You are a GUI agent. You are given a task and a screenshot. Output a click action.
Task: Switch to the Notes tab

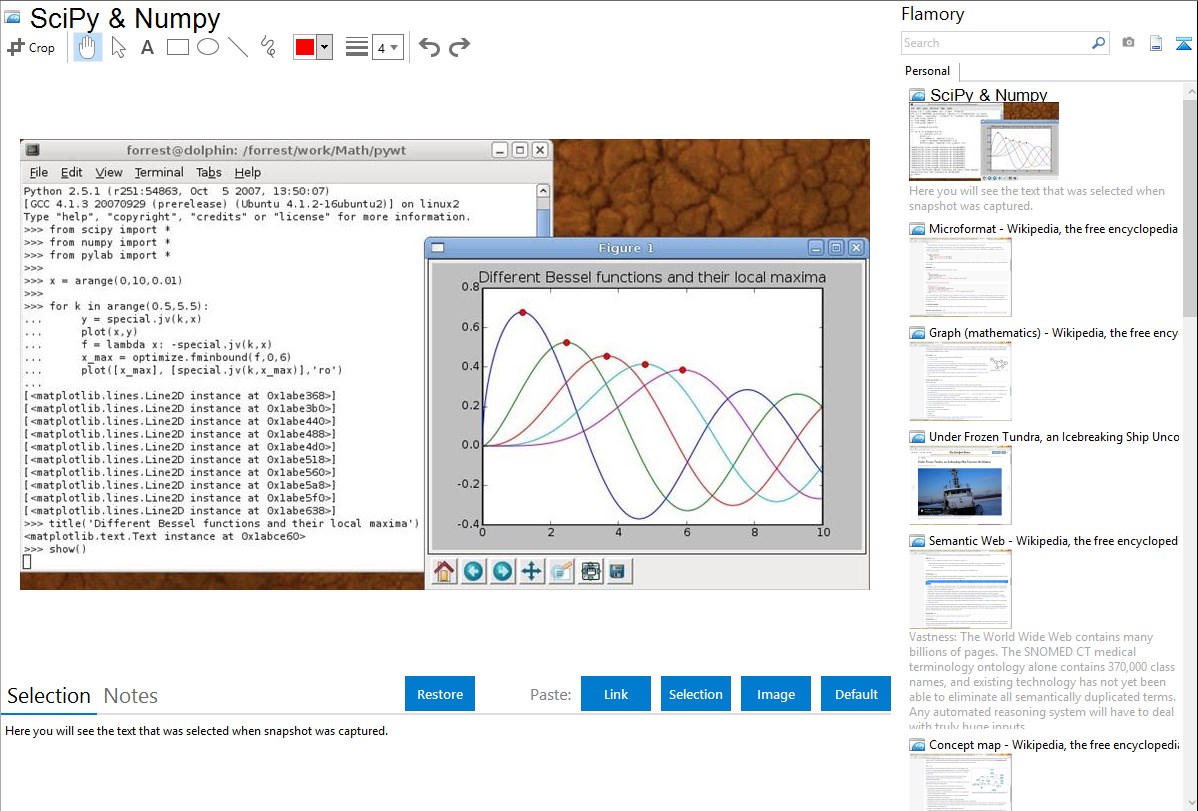pos(131,696)
